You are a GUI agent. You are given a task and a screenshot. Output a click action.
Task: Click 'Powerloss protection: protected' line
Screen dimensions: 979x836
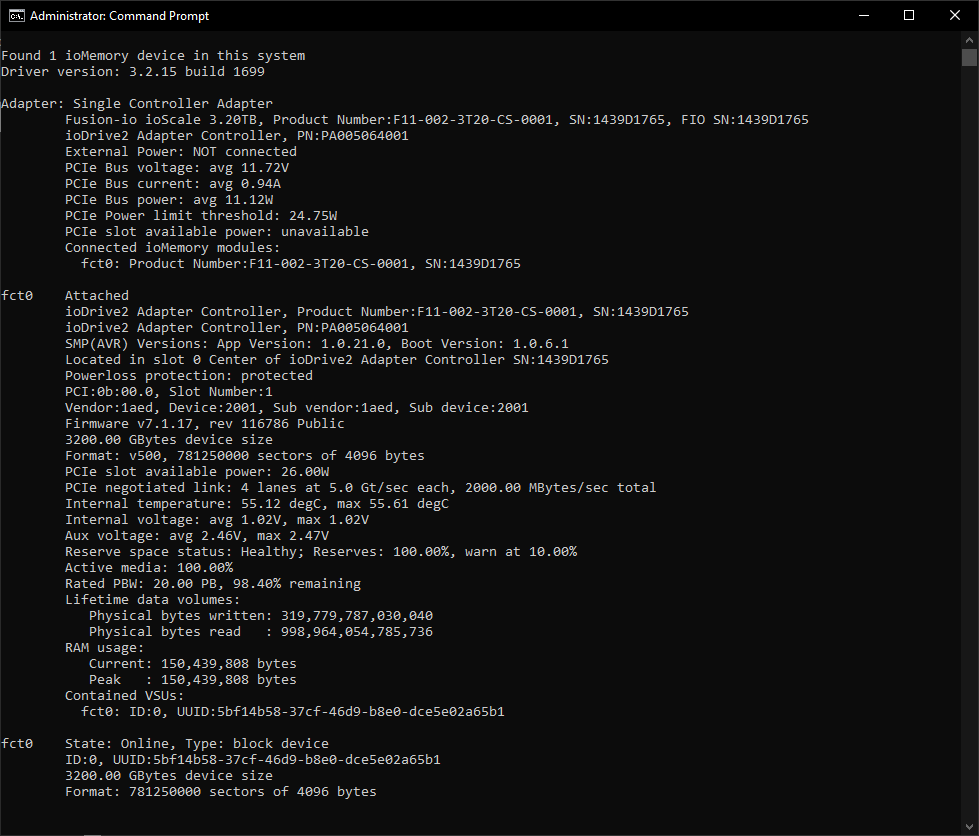(x=189, y=376)
